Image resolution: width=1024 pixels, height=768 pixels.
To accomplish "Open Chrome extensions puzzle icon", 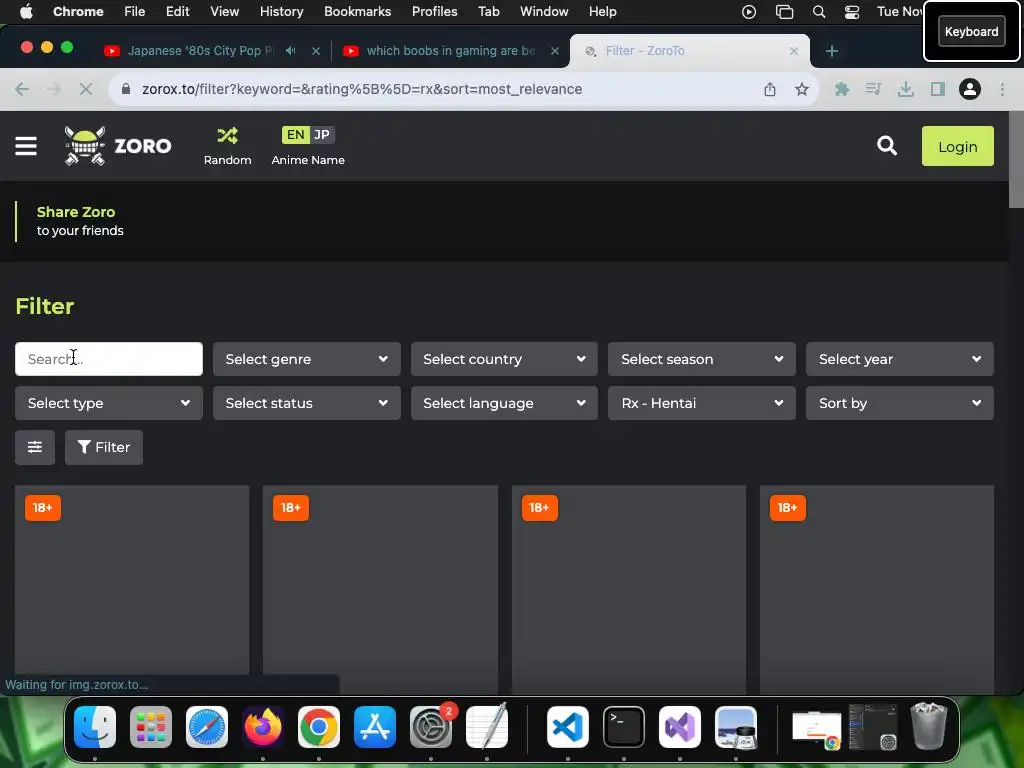I will tap(842, 89).
